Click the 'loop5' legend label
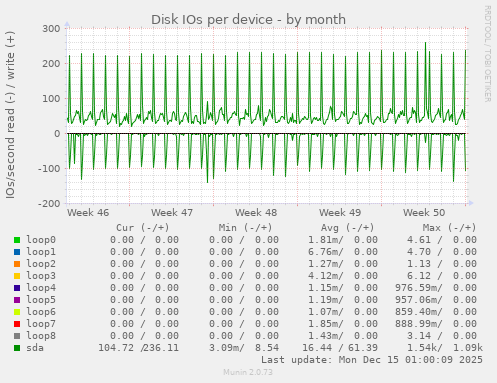The width and height of the screenshot is (497, 383). click(x=41, y=300)
